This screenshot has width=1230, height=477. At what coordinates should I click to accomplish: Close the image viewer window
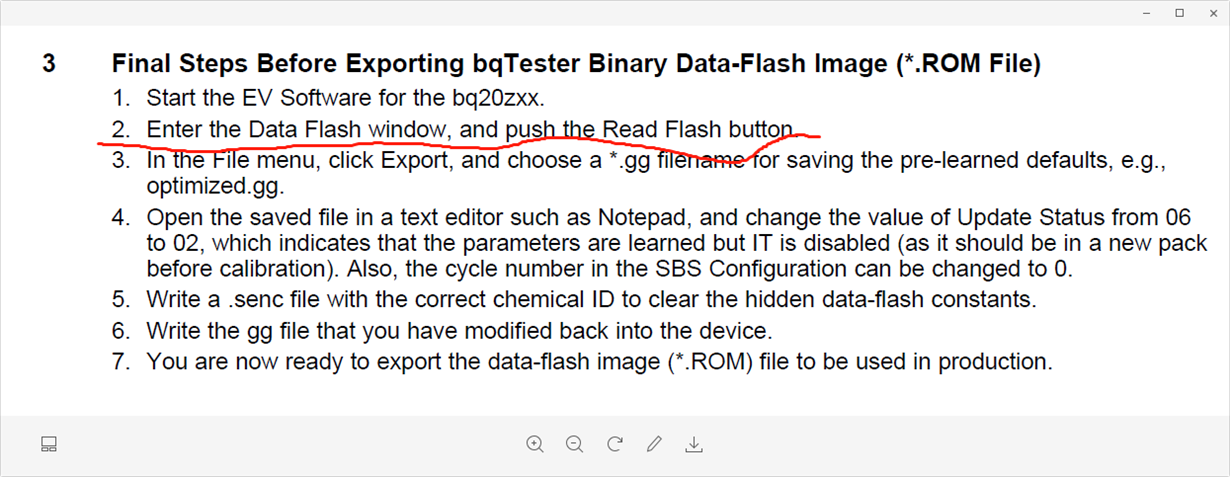click(1211, 12)
